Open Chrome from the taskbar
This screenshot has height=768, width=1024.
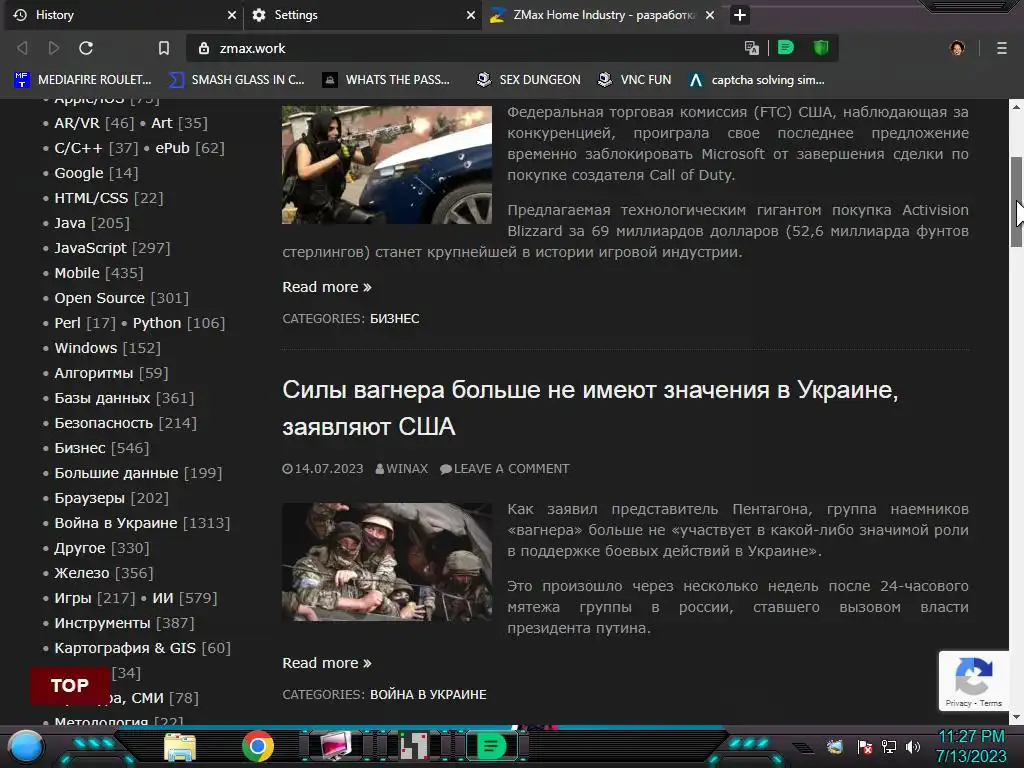(x=258, y=746)
